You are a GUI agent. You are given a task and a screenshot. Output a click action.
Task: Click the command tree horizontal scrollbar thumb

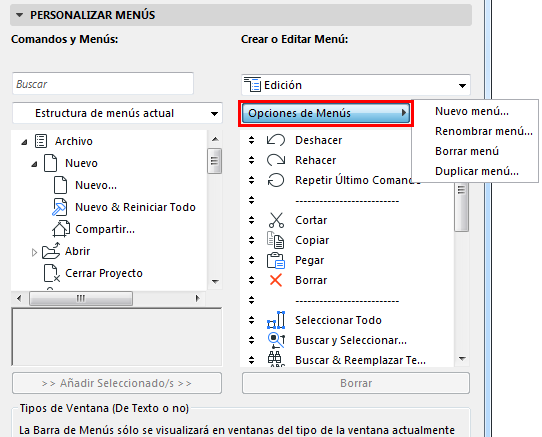point(81,298)
